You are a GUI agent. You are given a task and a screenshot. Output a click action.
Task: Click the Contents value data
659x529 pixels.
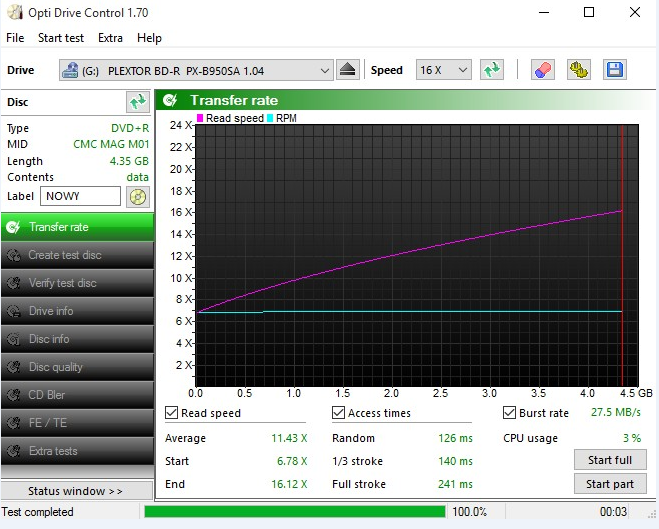pos(137,177)
